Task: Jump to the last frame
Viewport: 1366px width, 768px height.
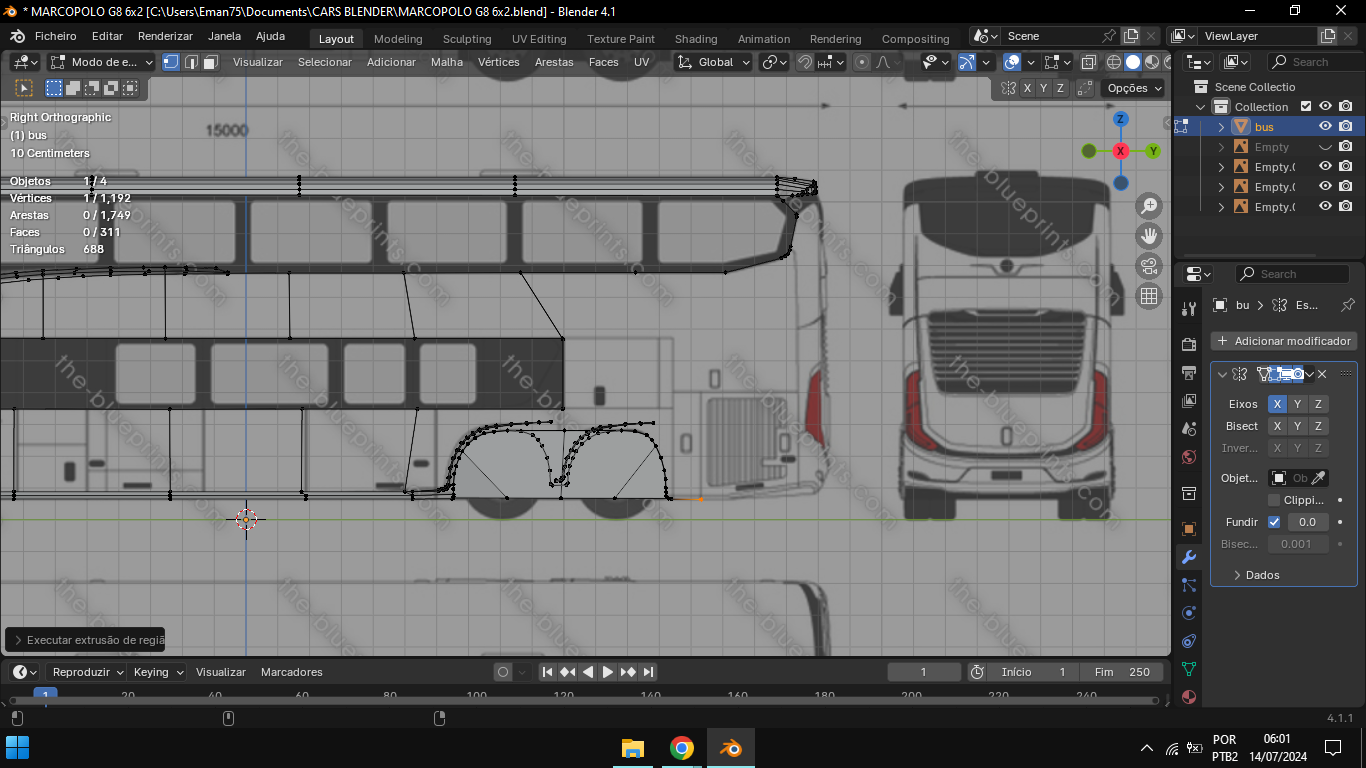Action: (x=648, y=672)
